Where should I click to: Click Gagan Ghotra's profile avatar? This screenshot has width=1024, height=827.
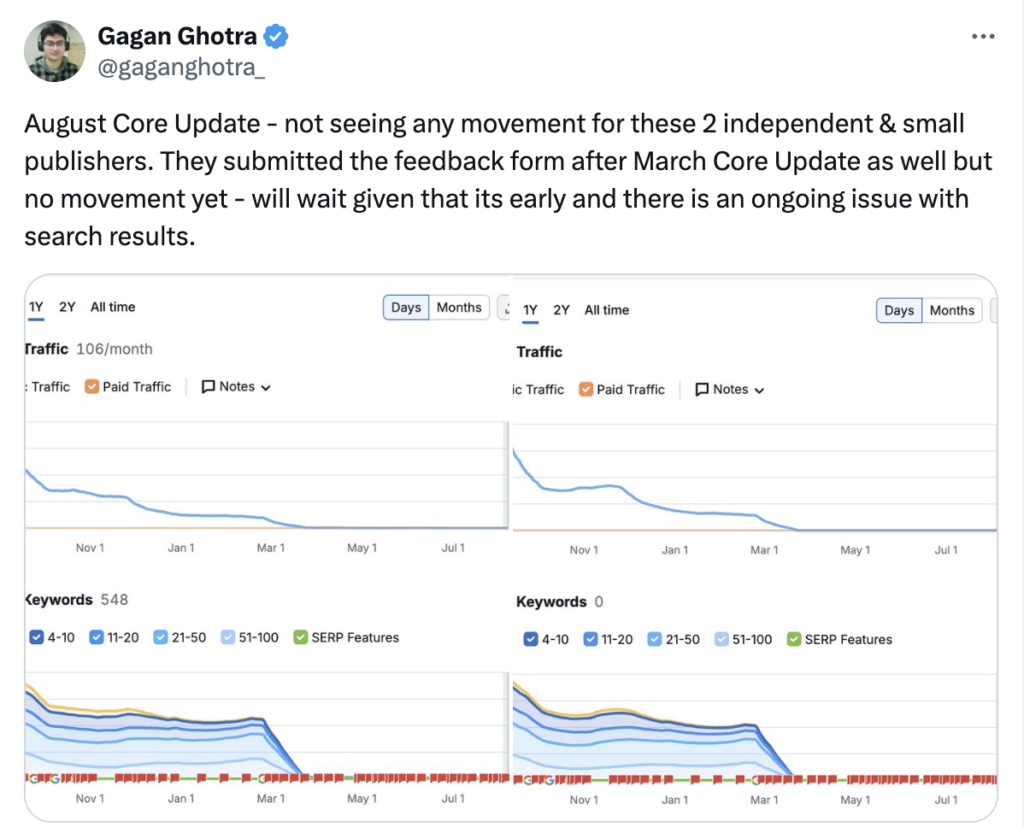(x=53, y=51)
